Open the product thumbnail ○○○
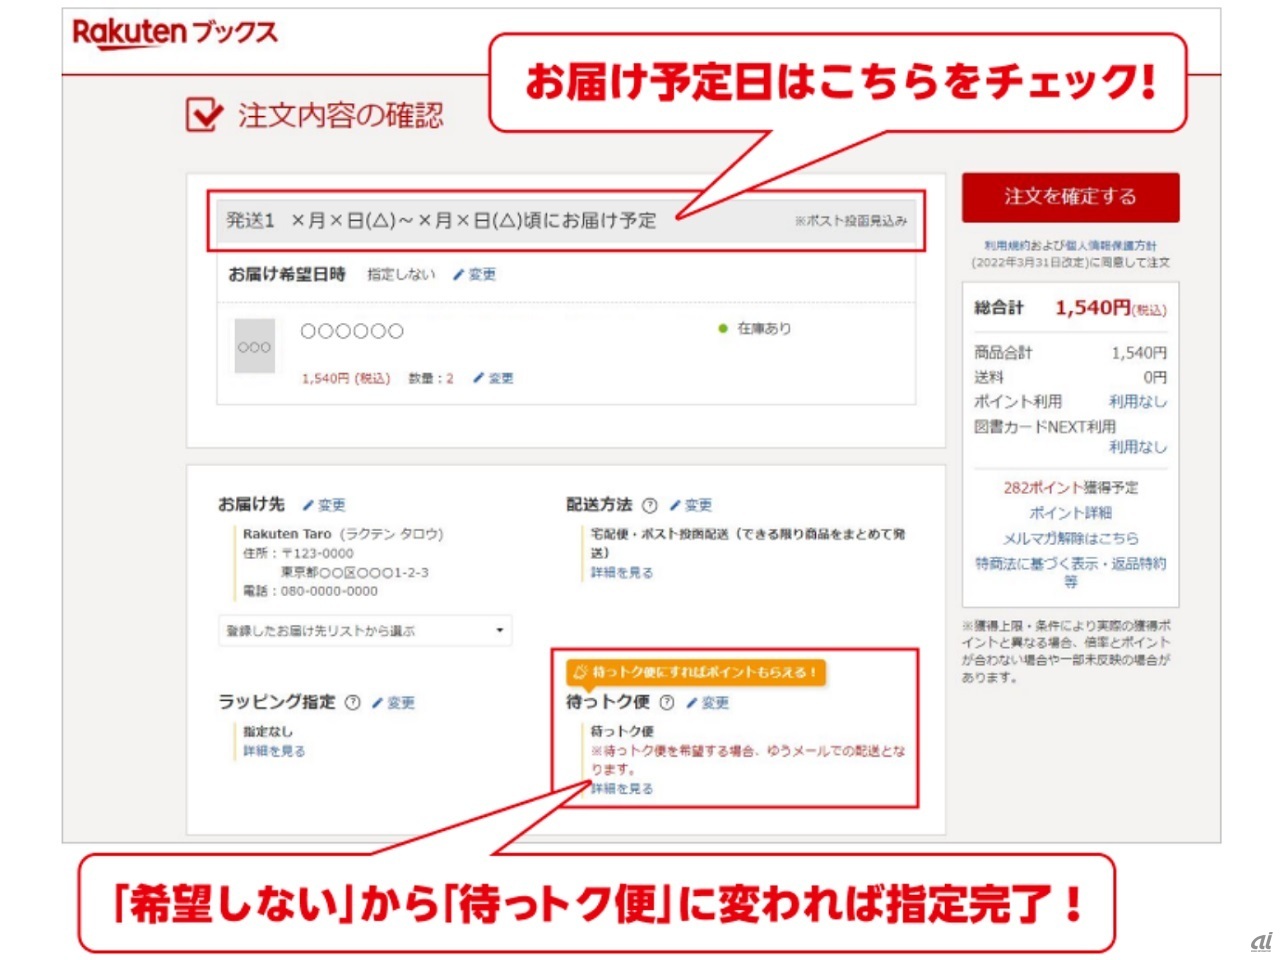This screenshot has height=960, width=1280. (254, 347)
